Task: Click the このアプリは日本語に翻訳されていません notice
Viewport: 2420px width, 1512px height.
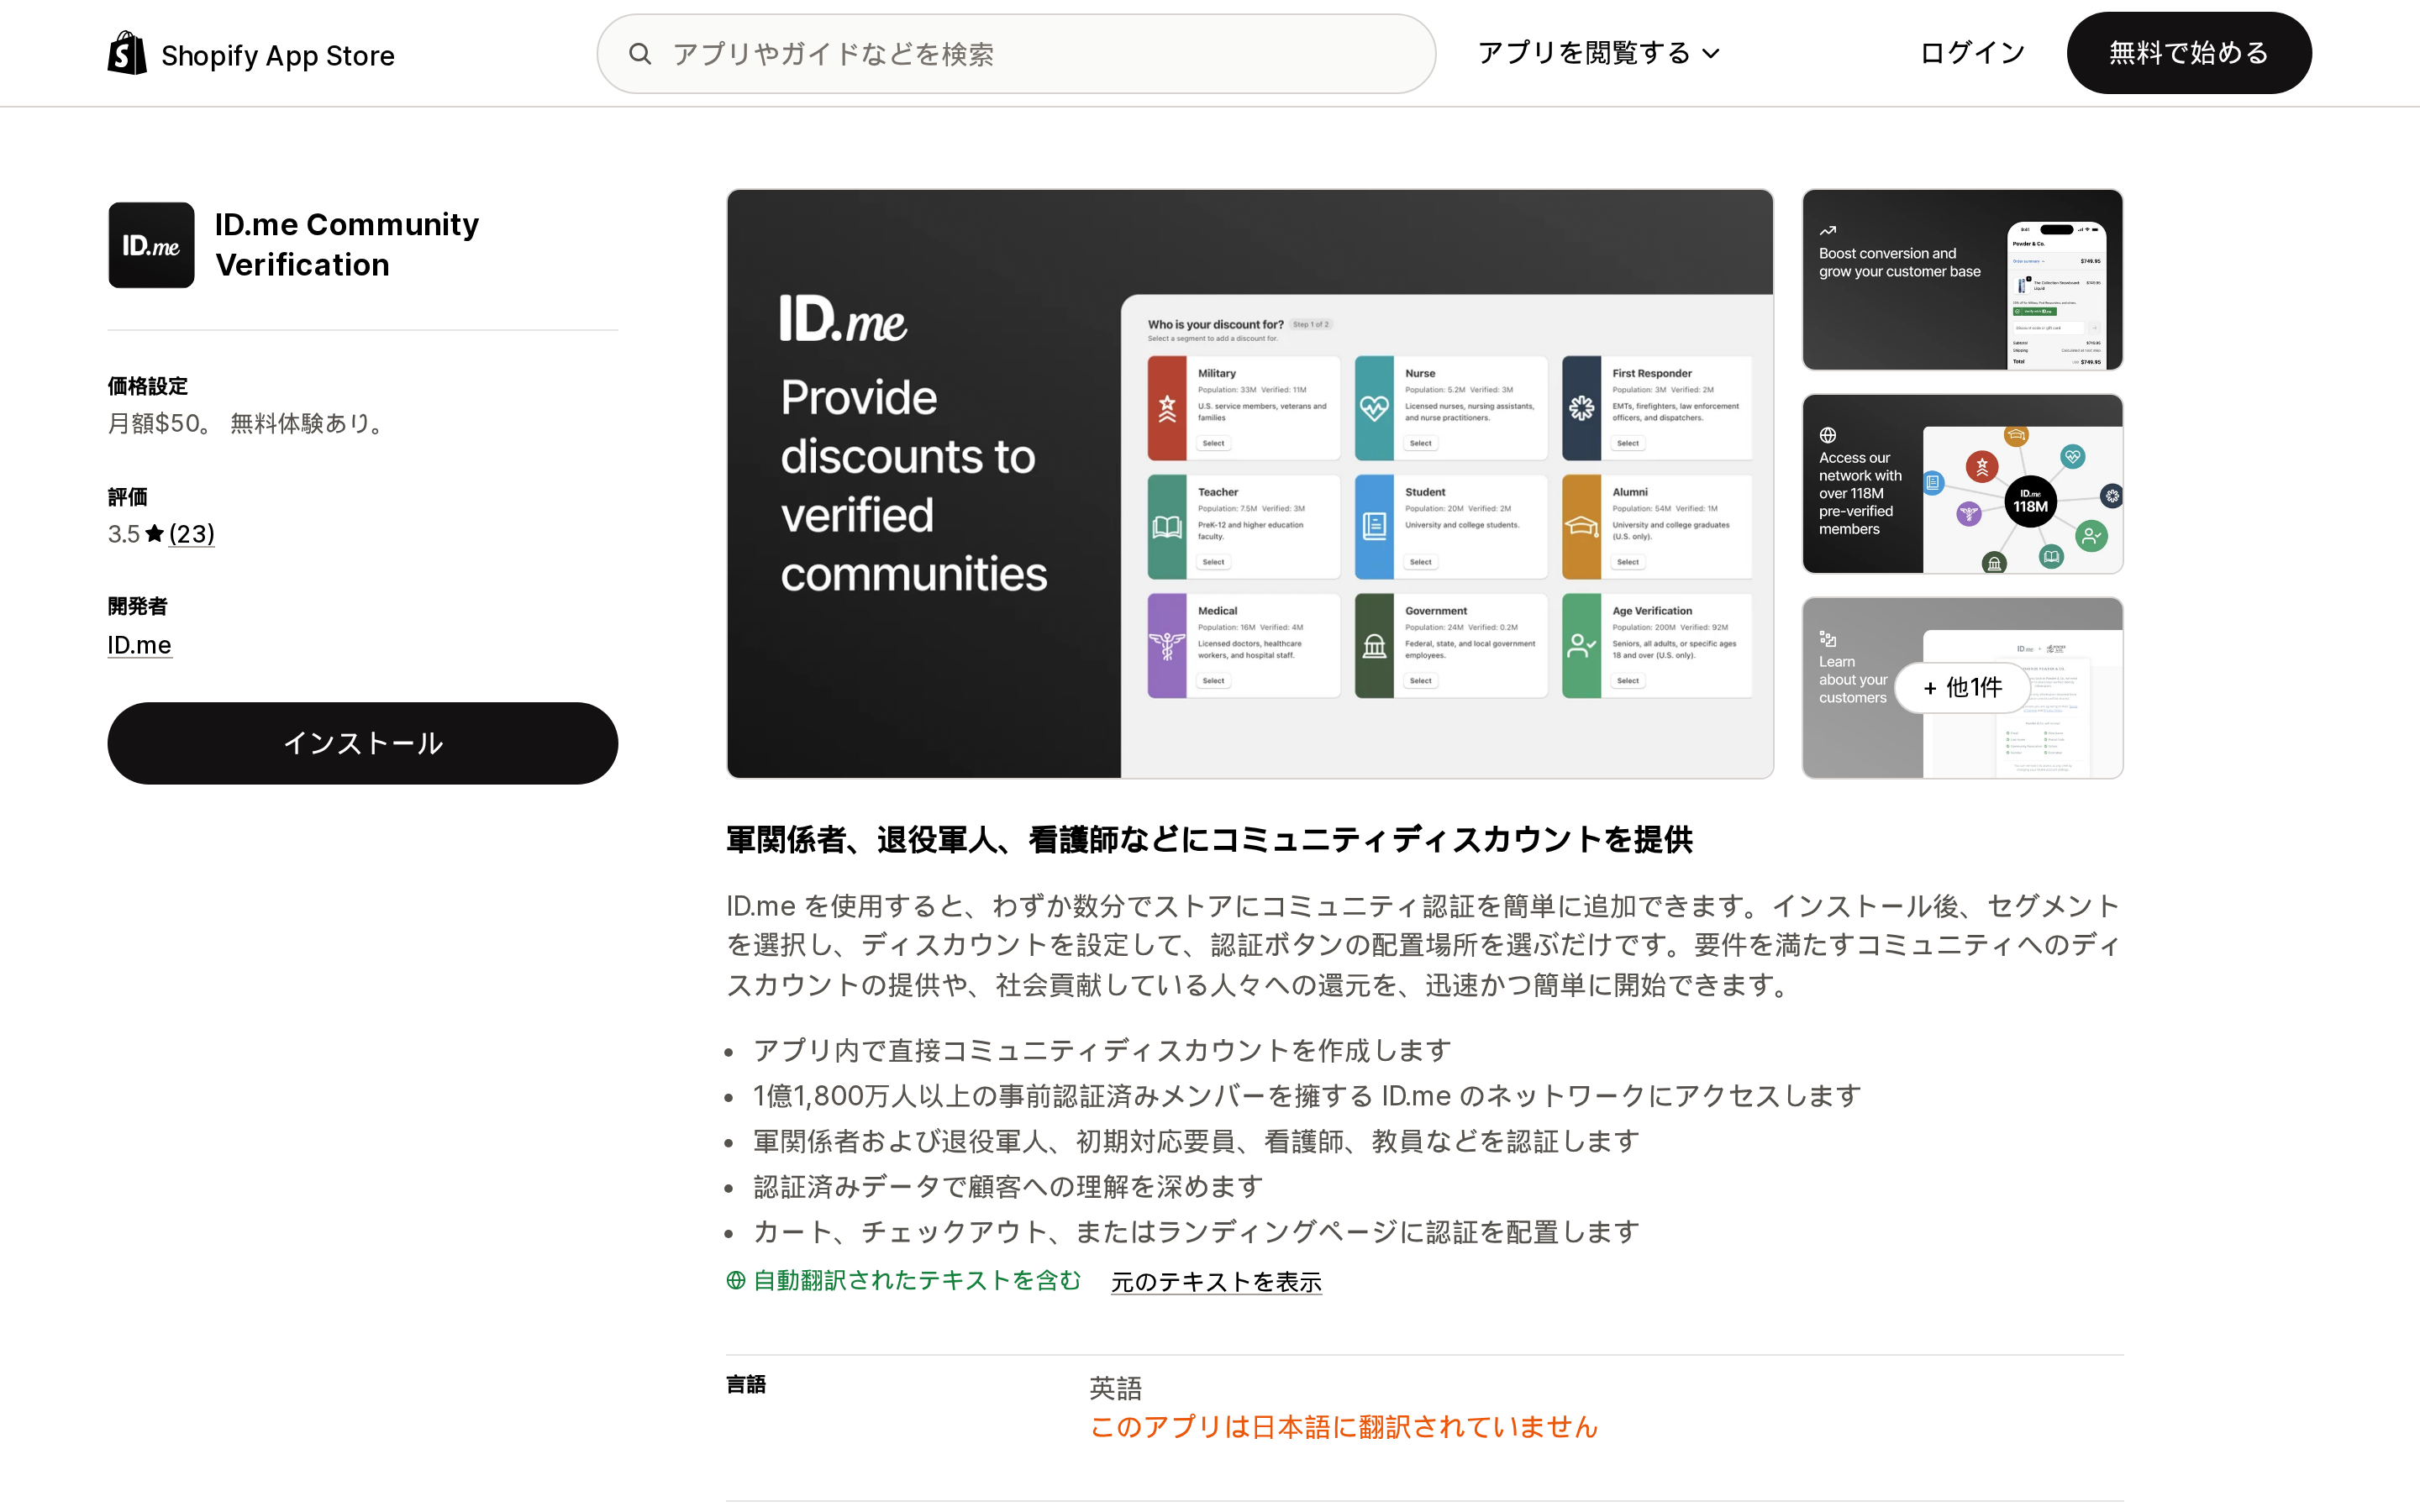Action: 1344,1427
